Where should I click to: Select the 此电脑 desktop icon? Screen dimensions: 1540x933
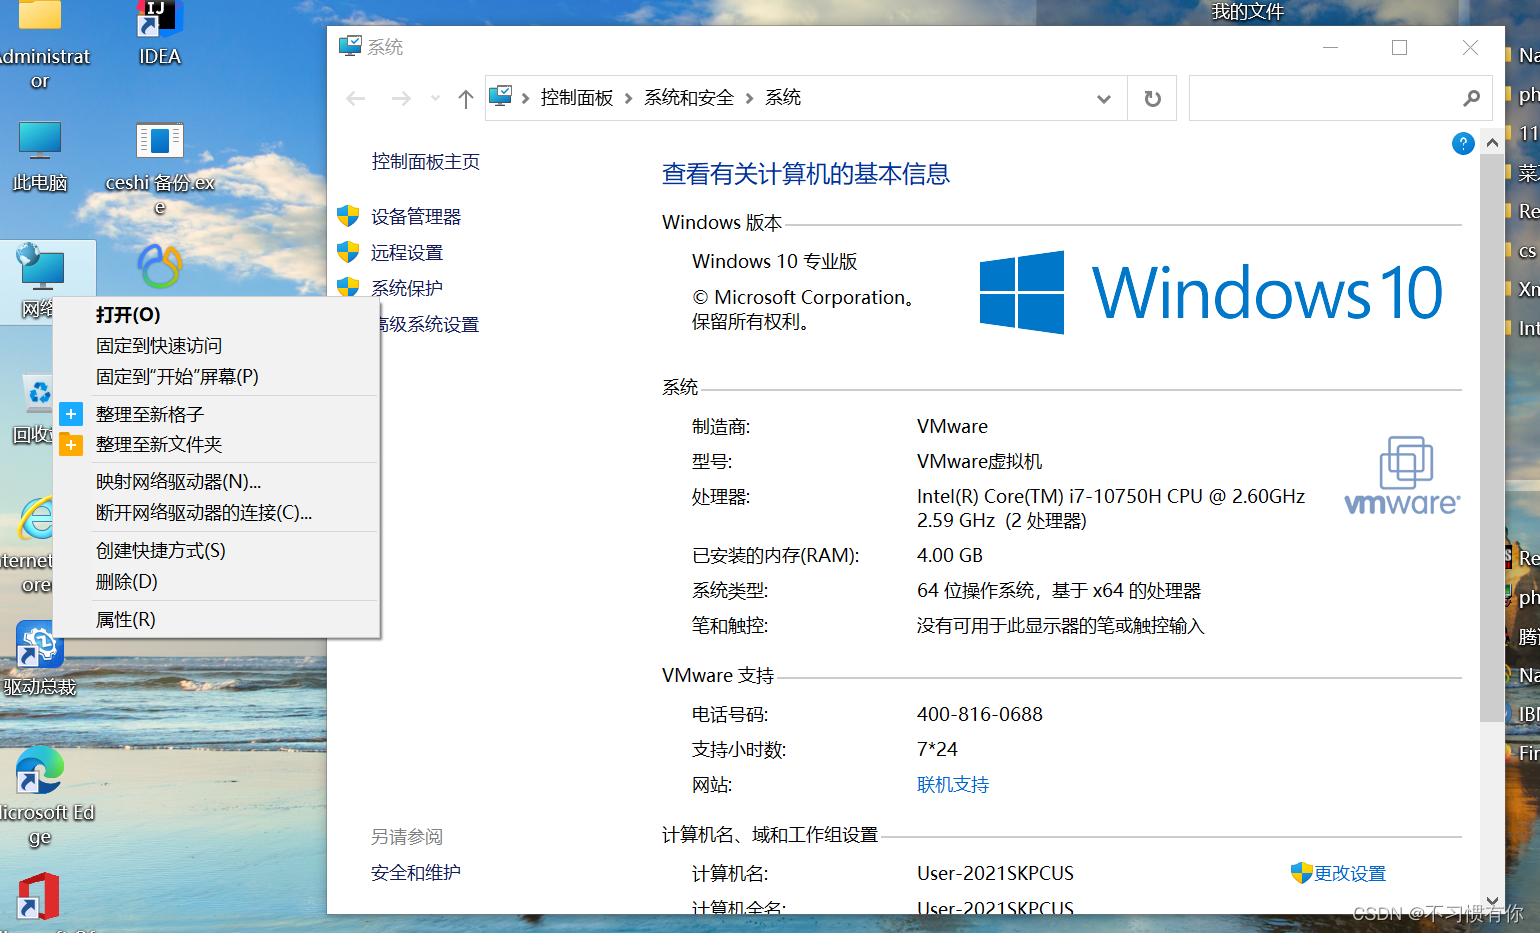click(40, 156)
